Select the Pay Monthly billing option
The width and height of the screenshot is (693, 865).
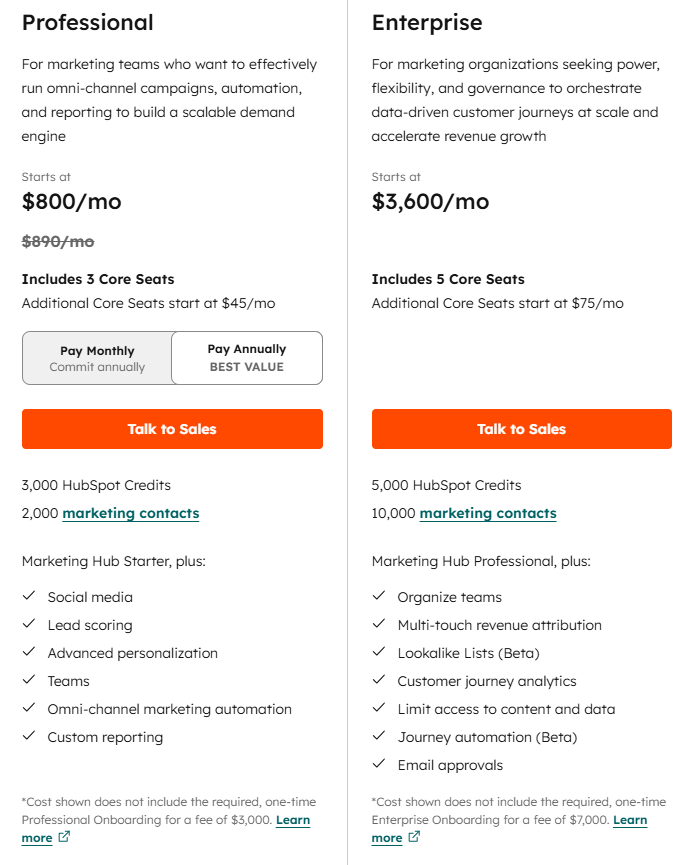click(97, 358)
